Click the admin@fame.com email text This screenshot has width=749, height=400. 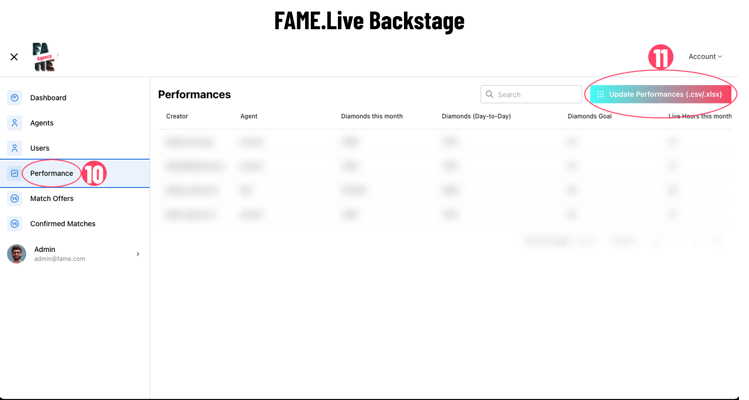coord(59,259)
